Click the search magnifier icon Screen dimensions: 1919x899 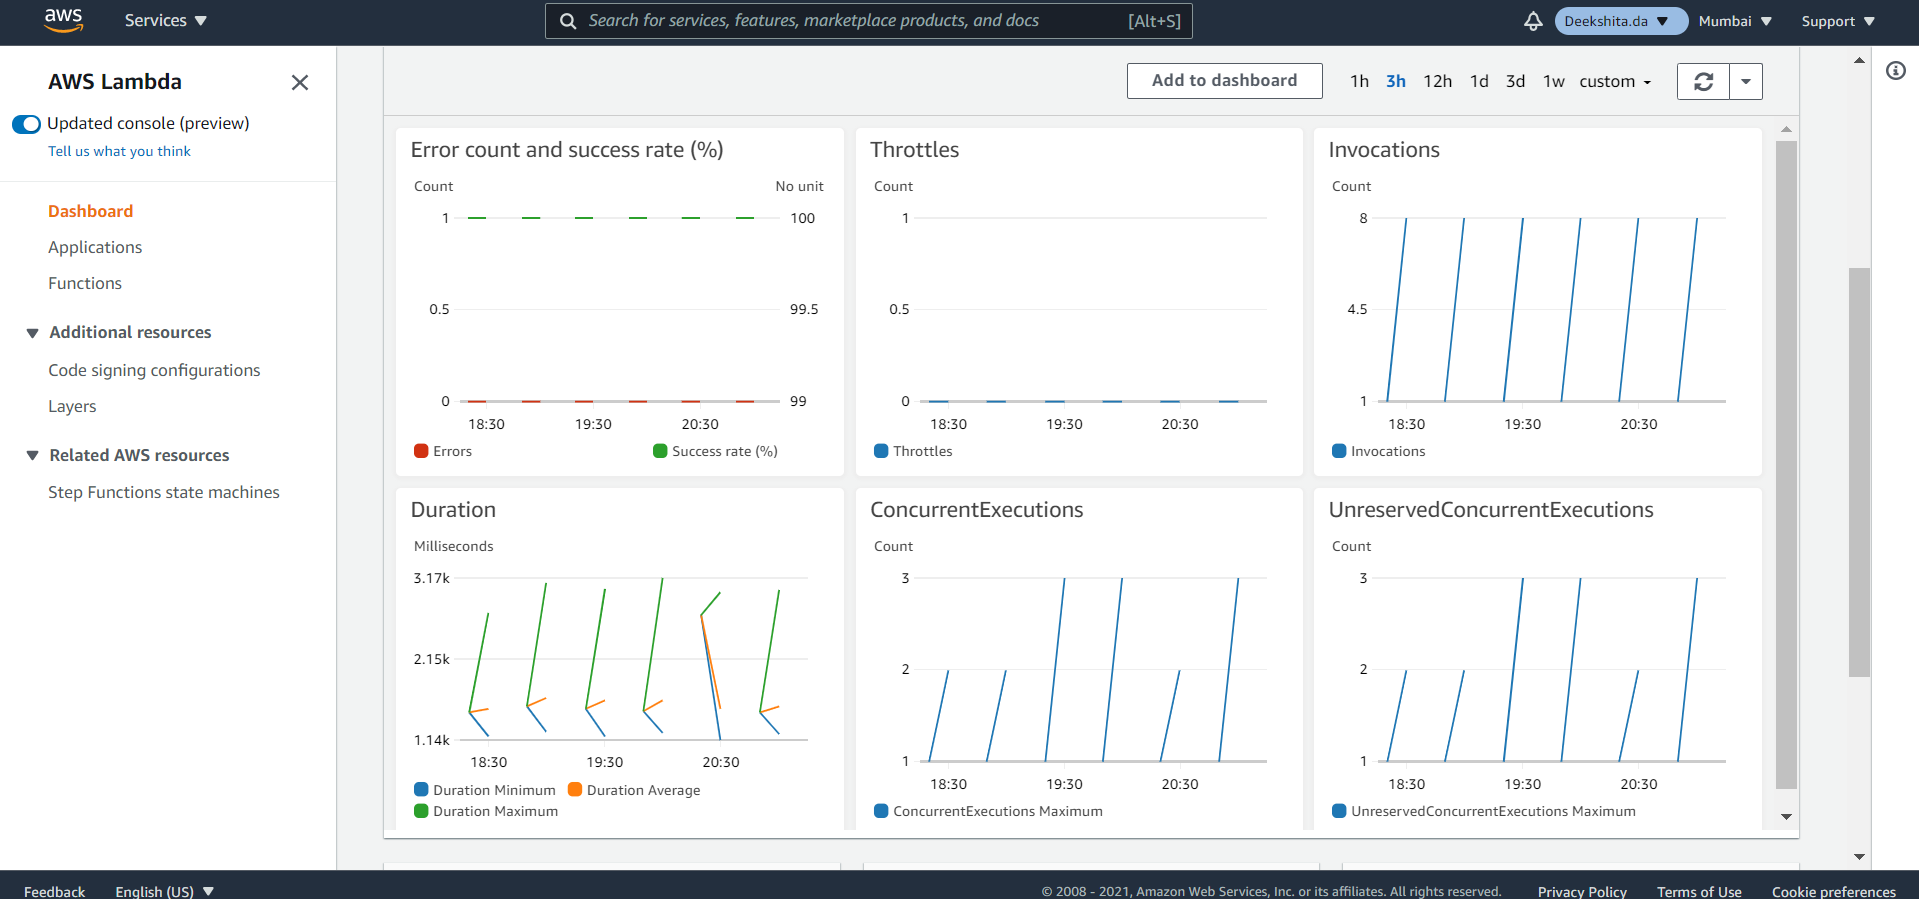tap(567, 21)
